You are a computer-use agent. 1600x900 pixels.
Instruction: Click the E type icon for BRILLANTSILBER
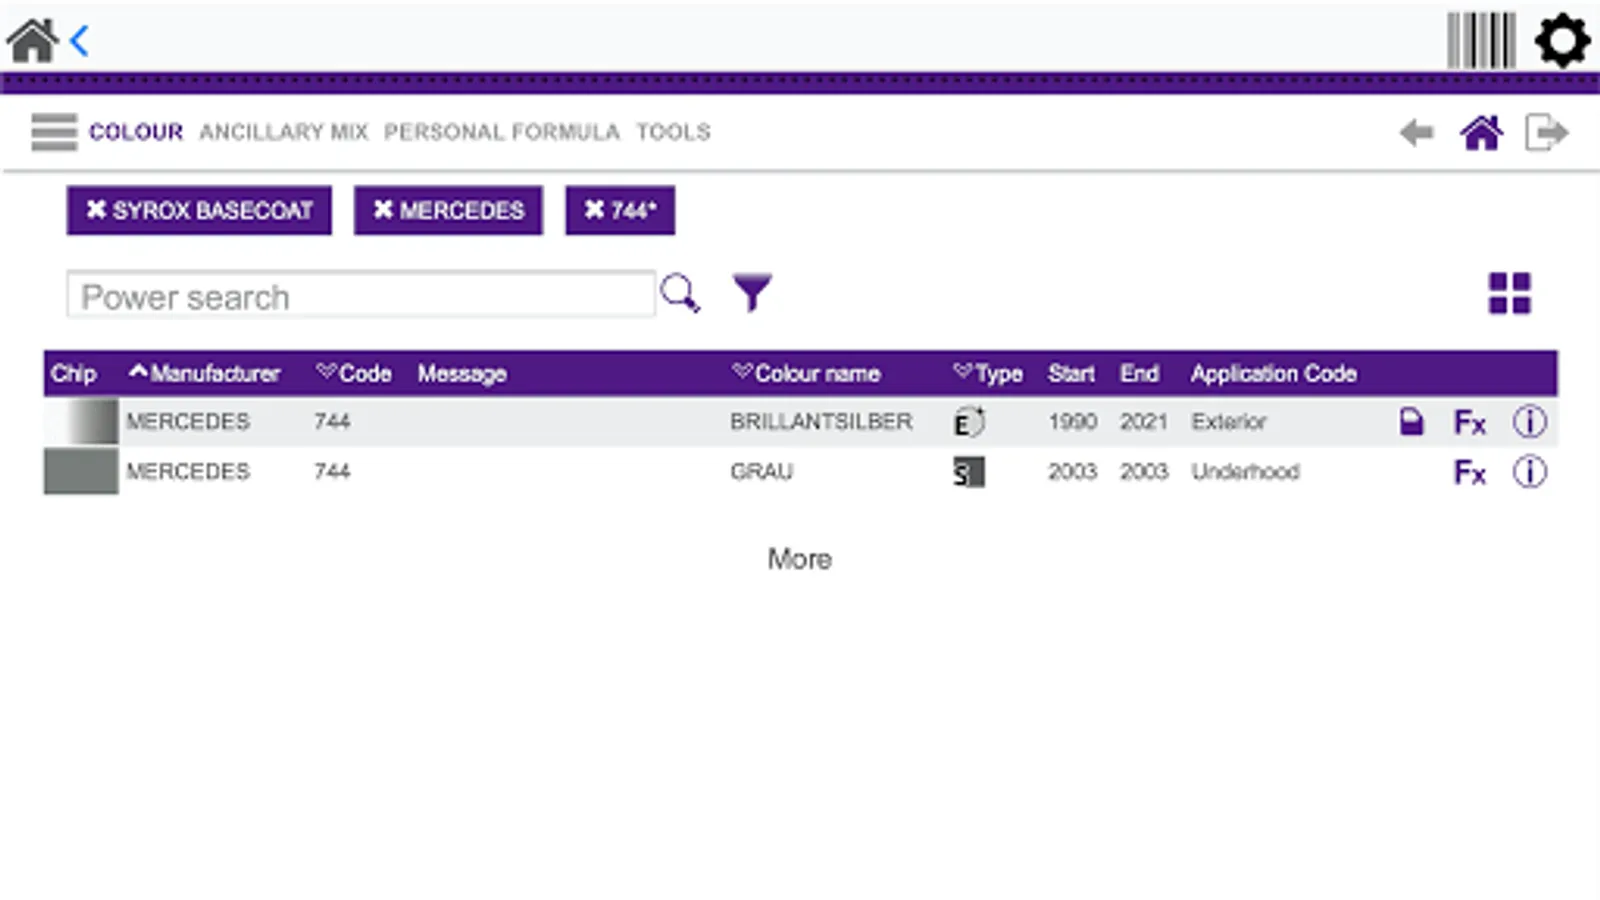[x=969, y=422]
